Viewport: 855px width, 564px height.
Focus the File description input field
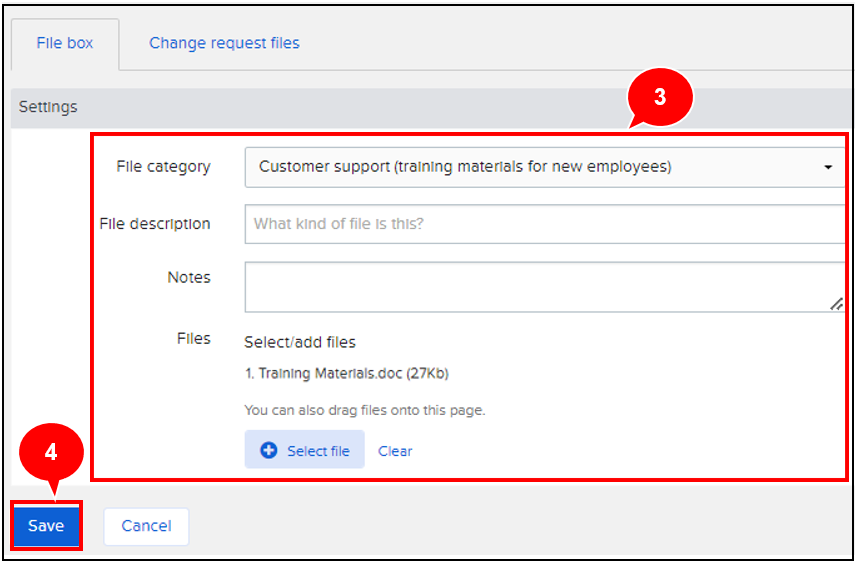[540, 224]
